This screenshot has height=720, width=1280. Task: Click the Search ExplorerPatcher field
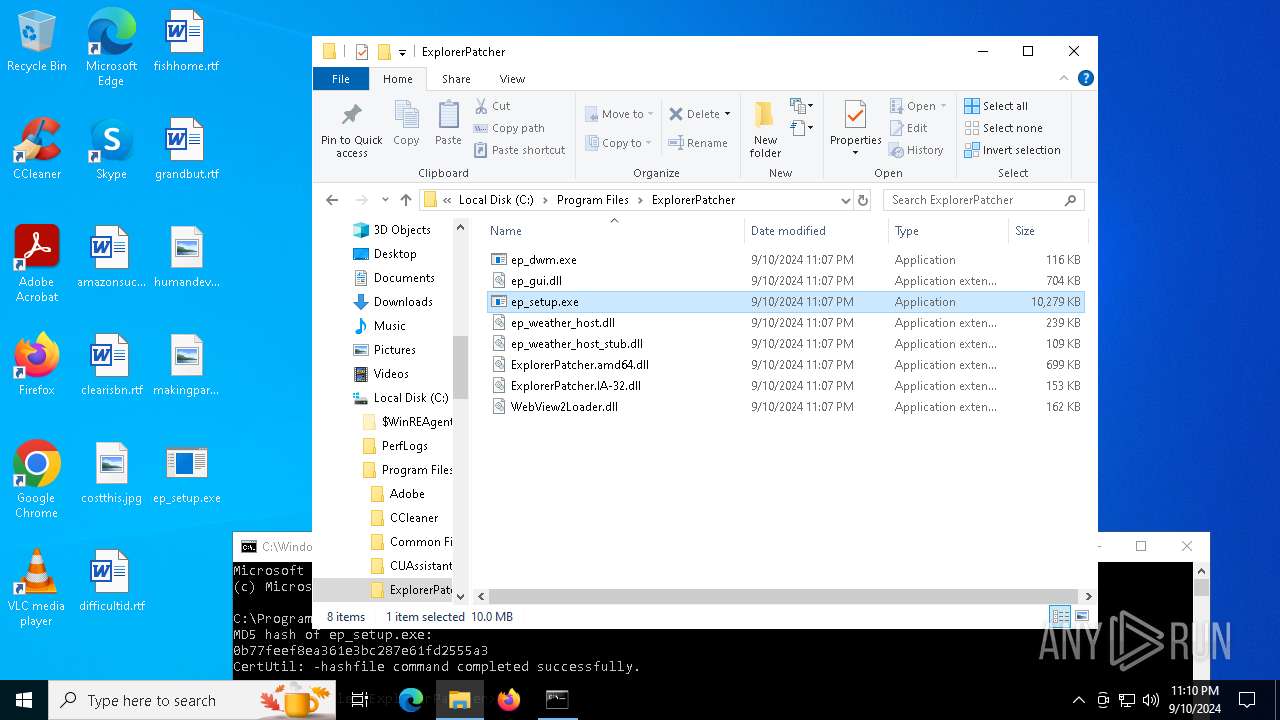pyautogui.click(x=984, y=200)
